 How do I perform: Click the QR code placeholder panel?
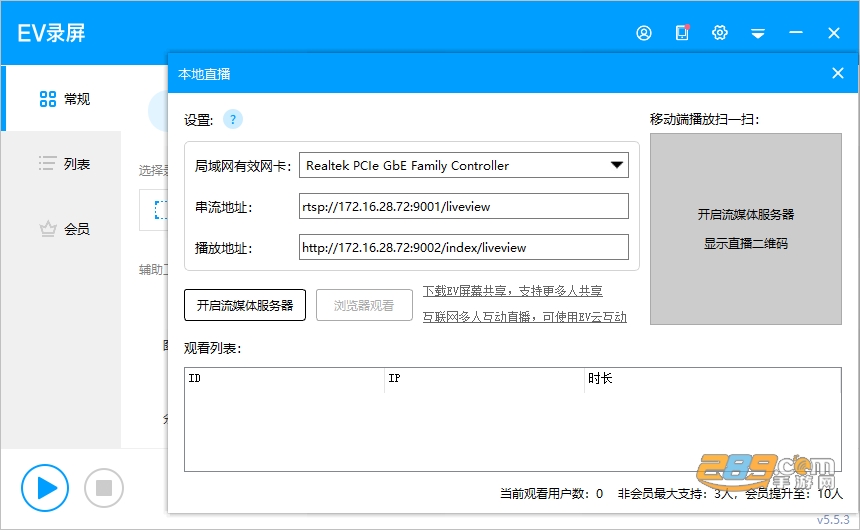click(745, 229)
